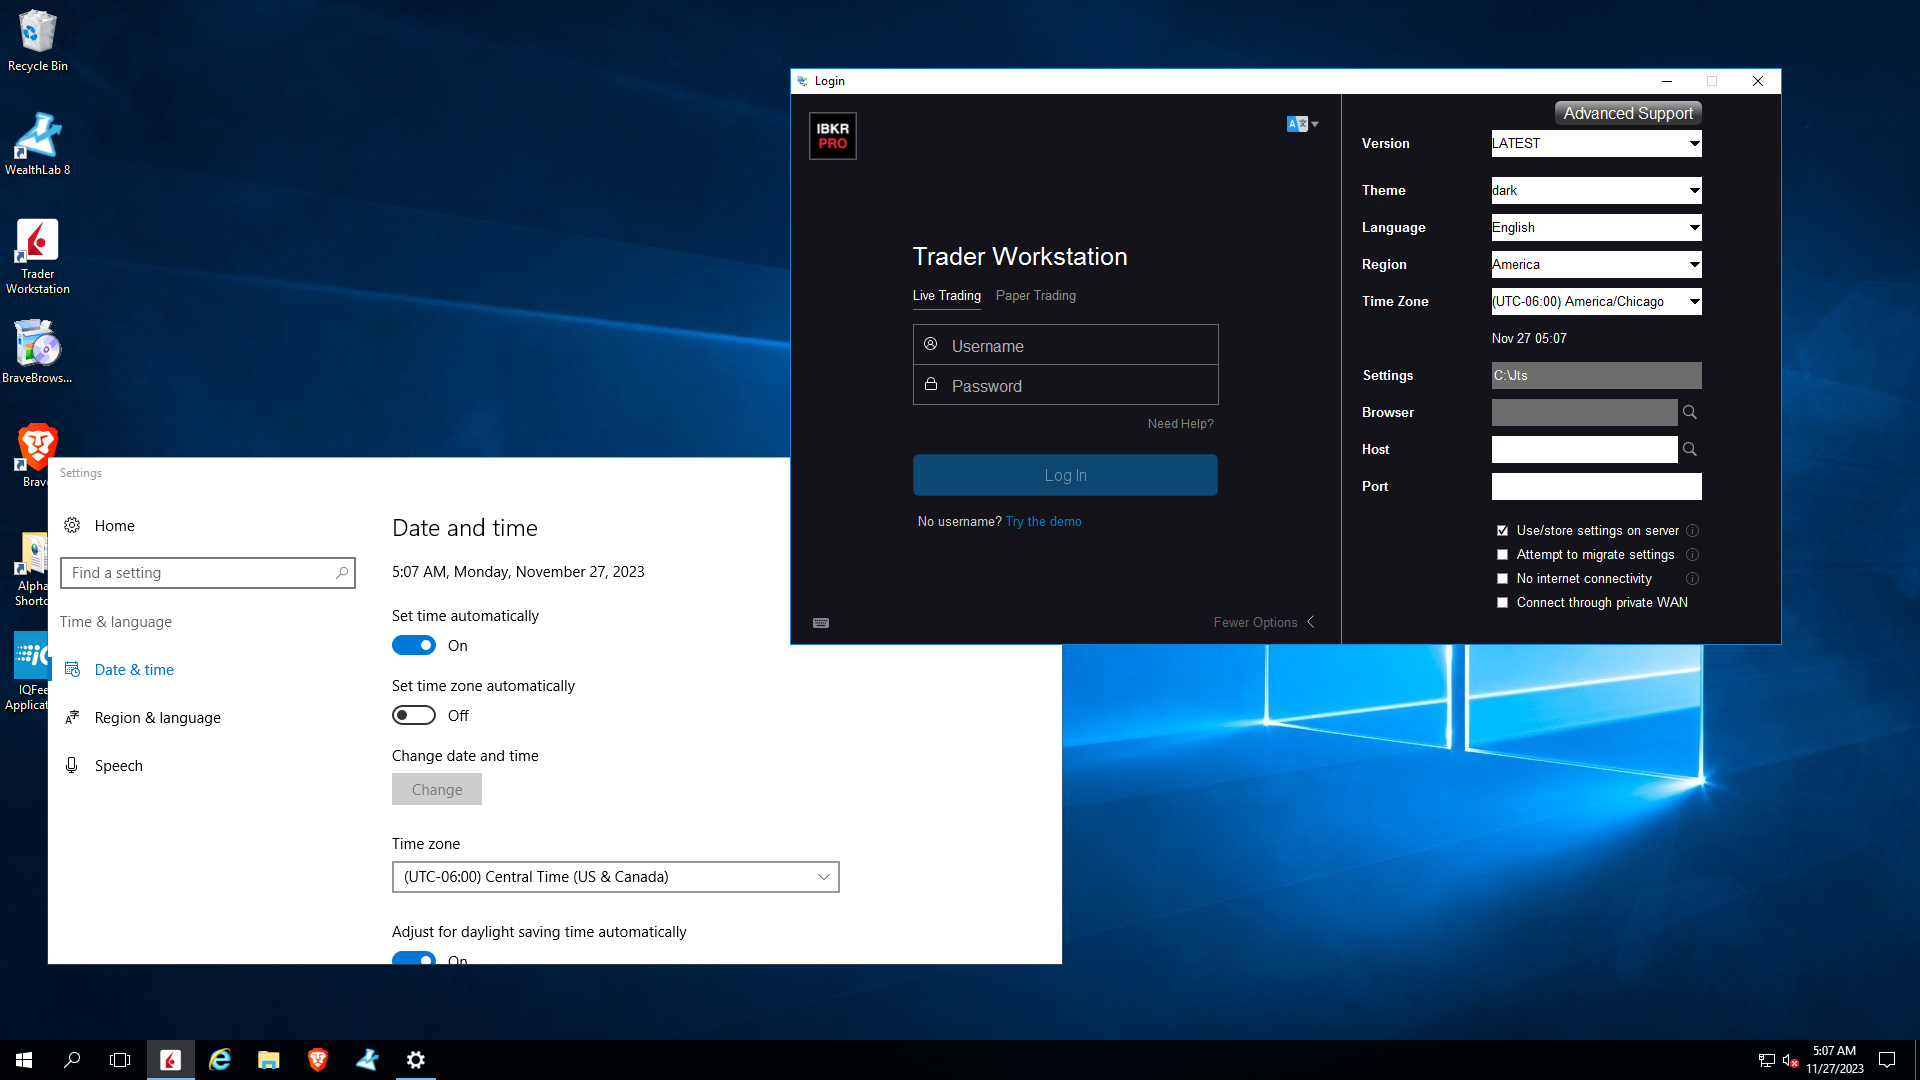1920x1080 pixels.
Task: Click the Change date and time button
Action: [x=437, y=789]
